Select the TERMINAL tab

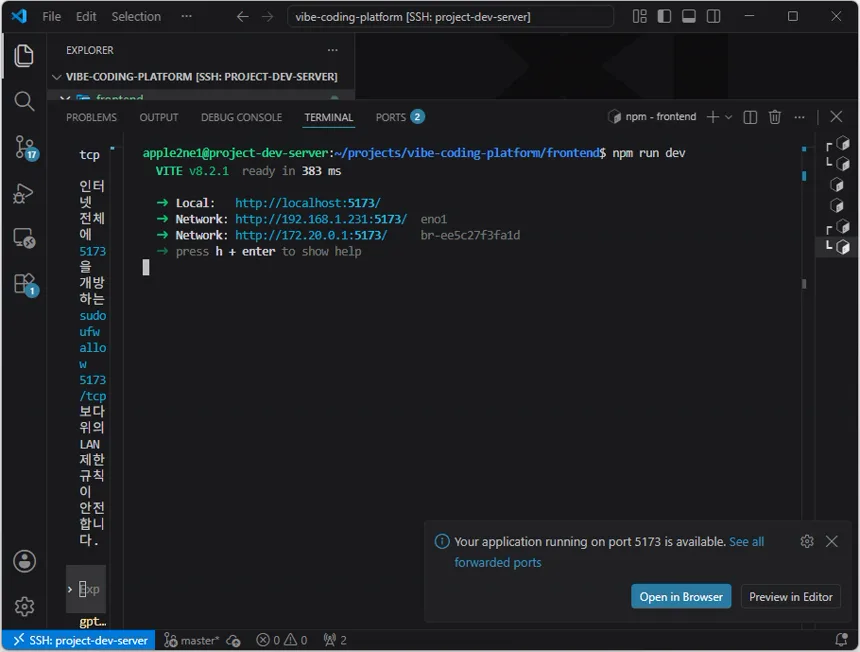point(329,117)
